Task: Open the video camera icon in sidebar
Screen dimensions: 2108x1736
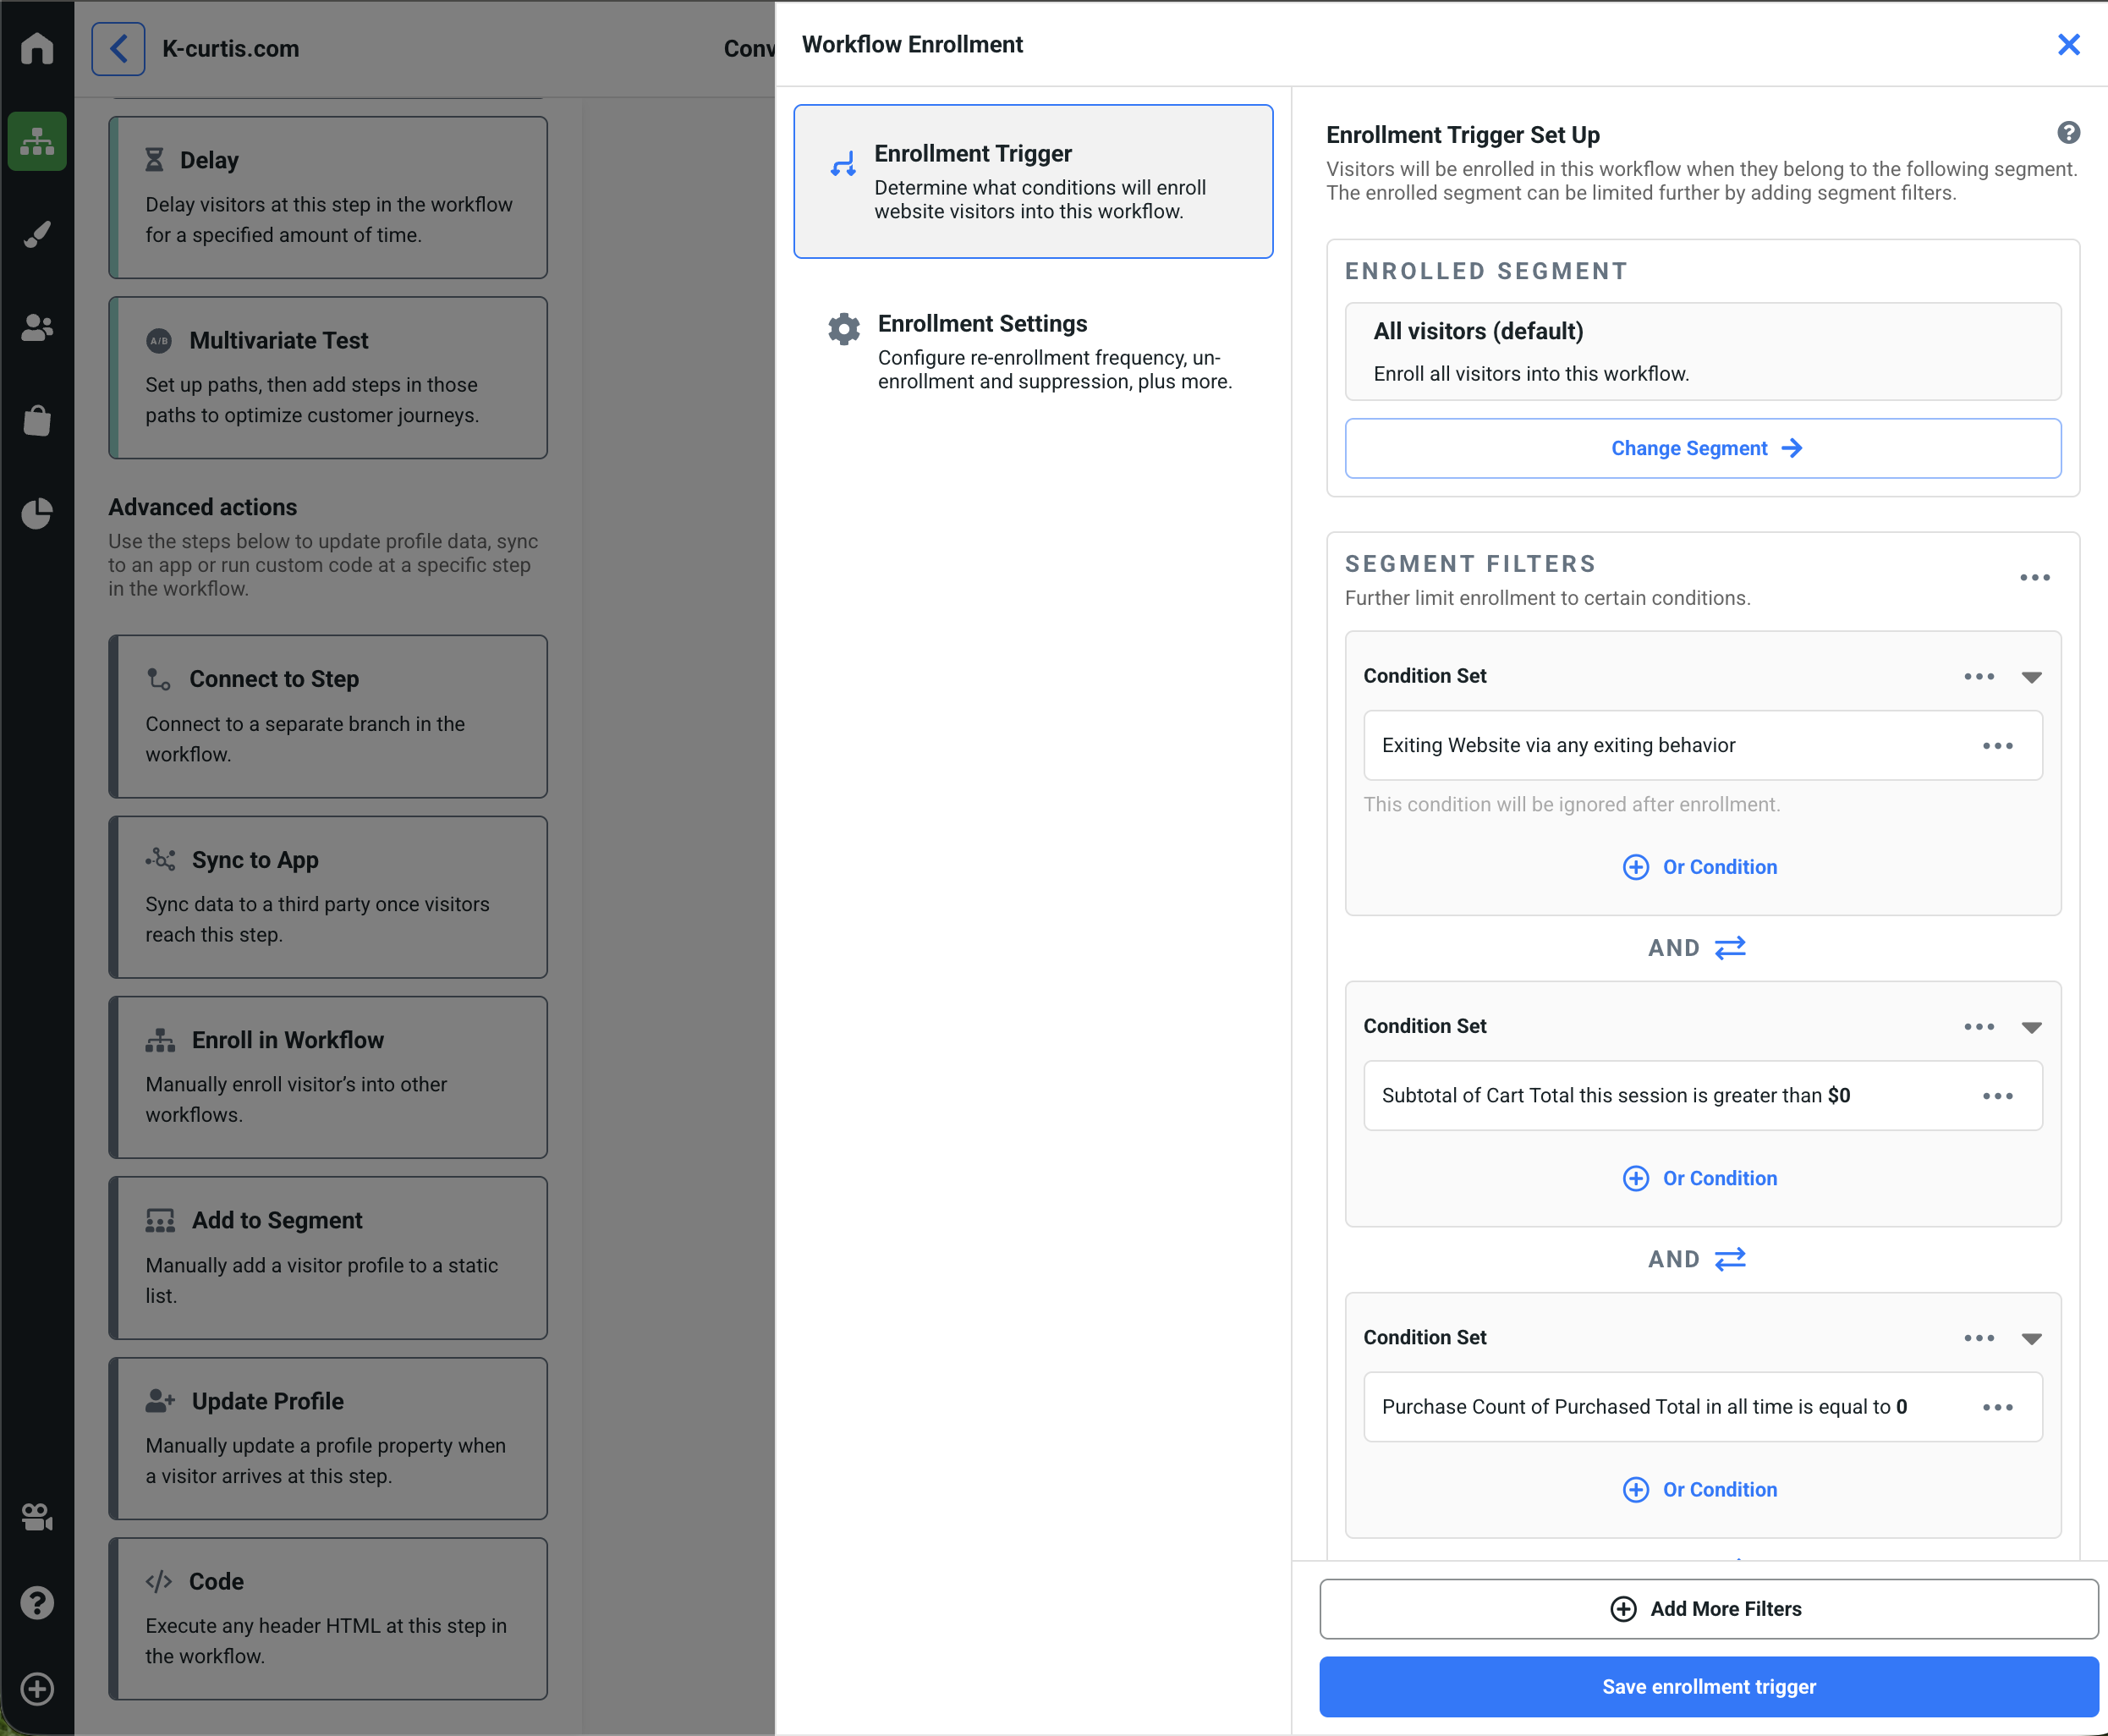Action: 37,1516
